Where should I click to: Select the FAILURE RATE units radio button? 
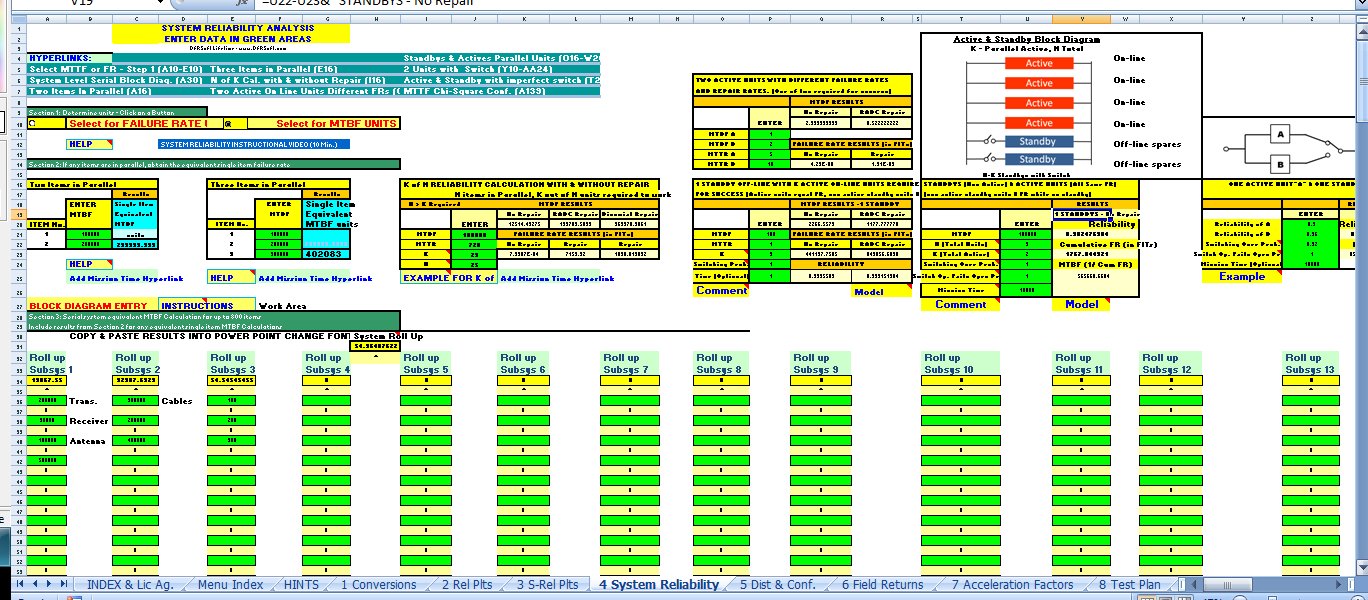point(32,124)
